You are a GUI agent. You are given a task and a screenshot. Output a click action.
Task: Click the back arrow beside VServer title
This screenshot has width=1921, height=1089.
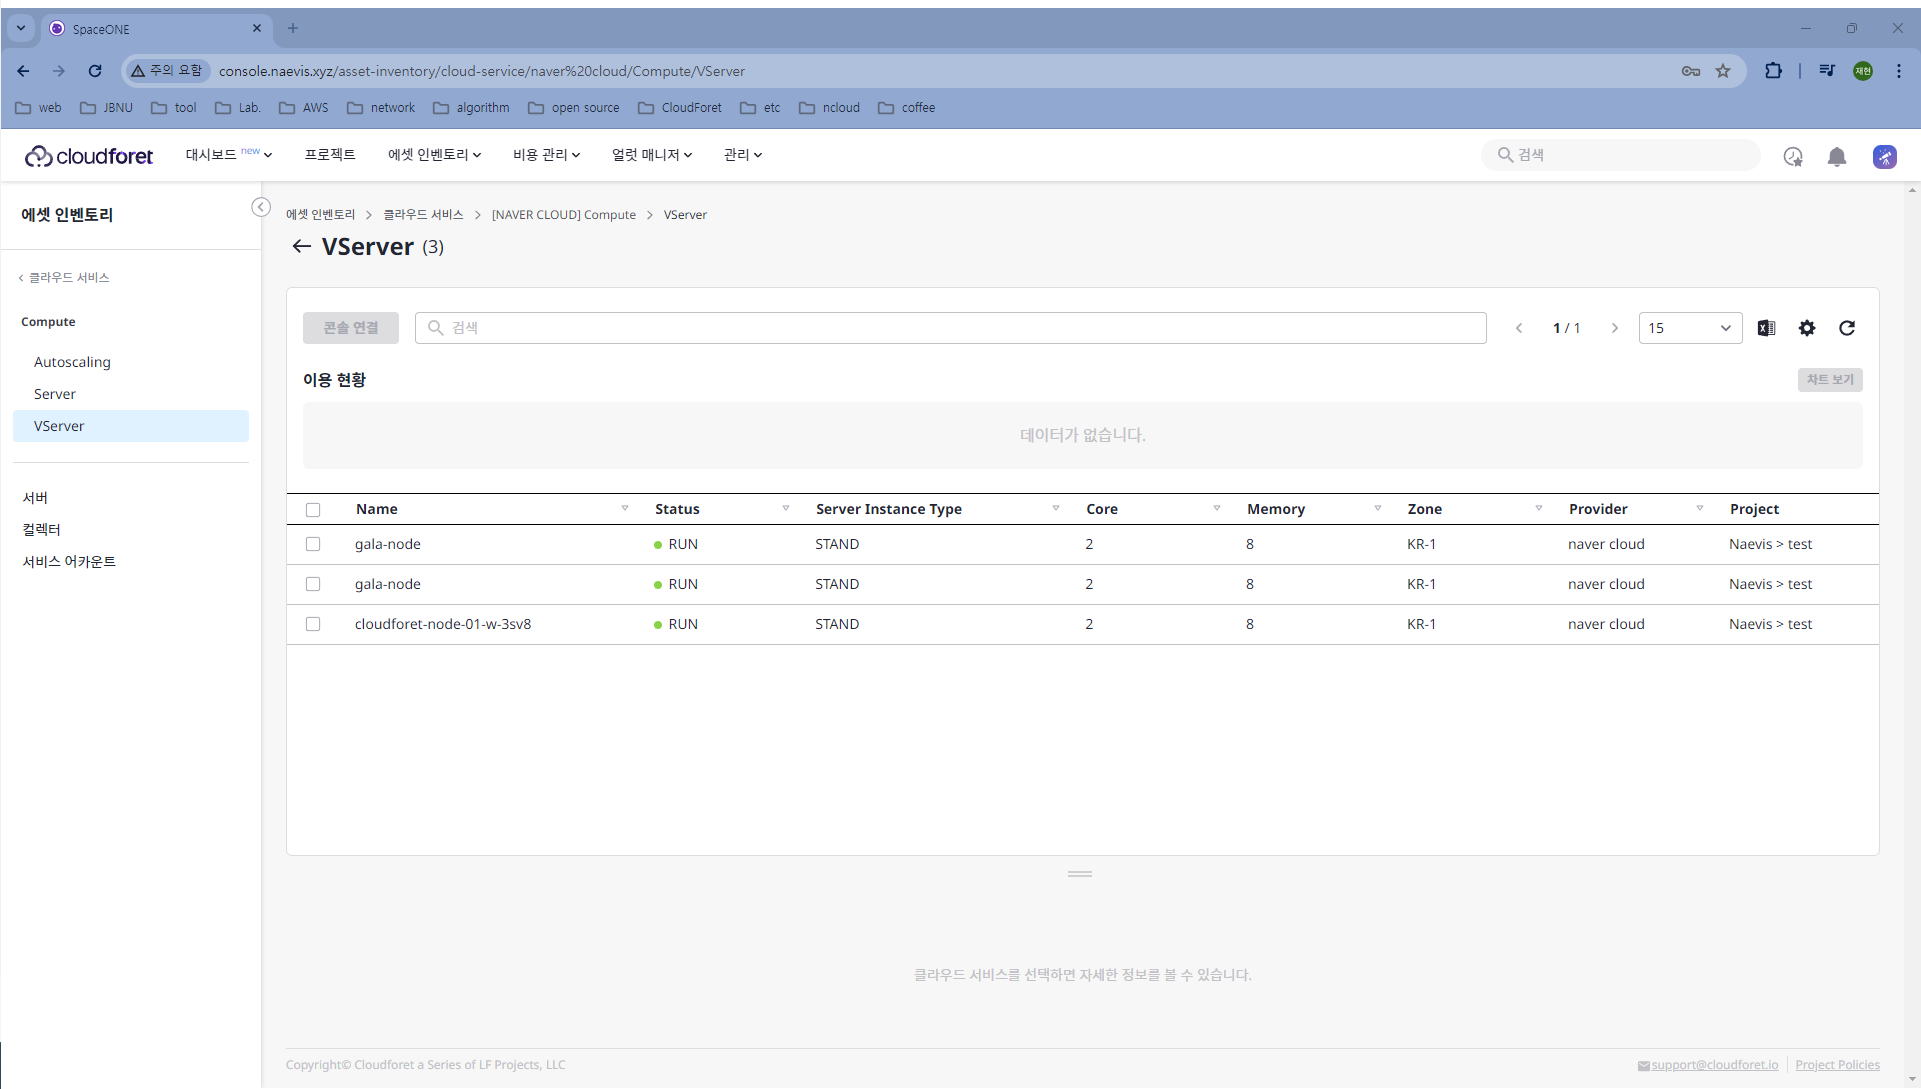pos(301,246)
